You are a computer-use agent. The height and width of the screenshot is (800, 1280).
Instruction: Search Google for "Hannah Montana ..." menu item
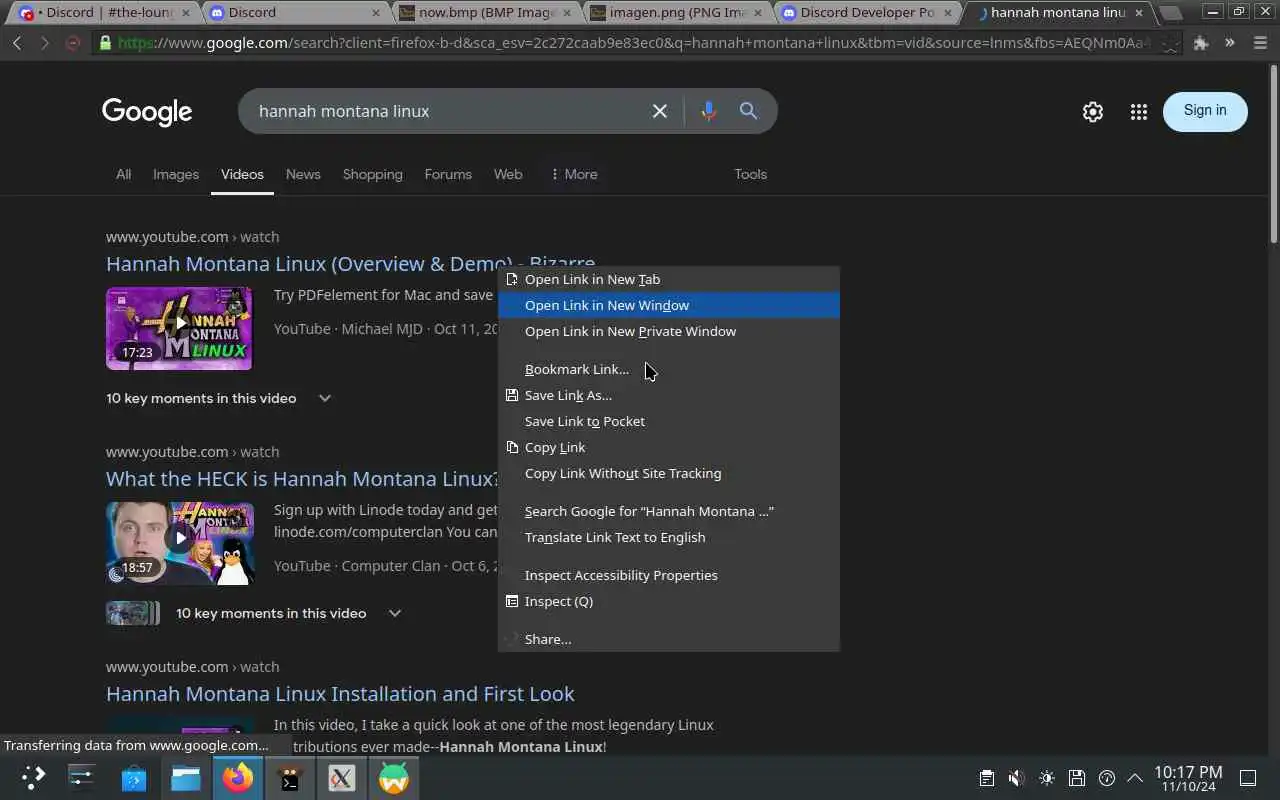tap(668, 511)
